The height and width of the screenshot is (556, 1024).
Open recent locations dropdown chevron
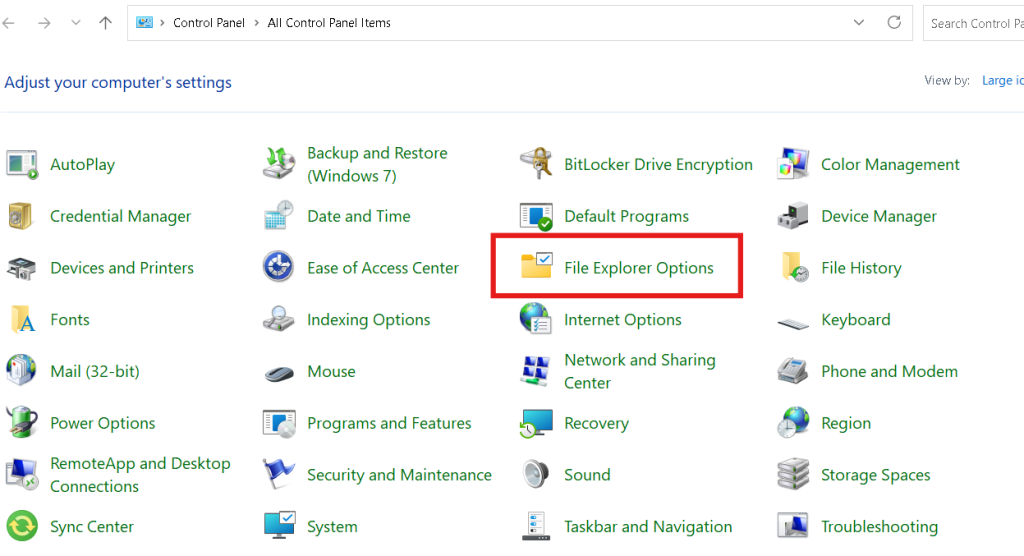tap(76, 23)
